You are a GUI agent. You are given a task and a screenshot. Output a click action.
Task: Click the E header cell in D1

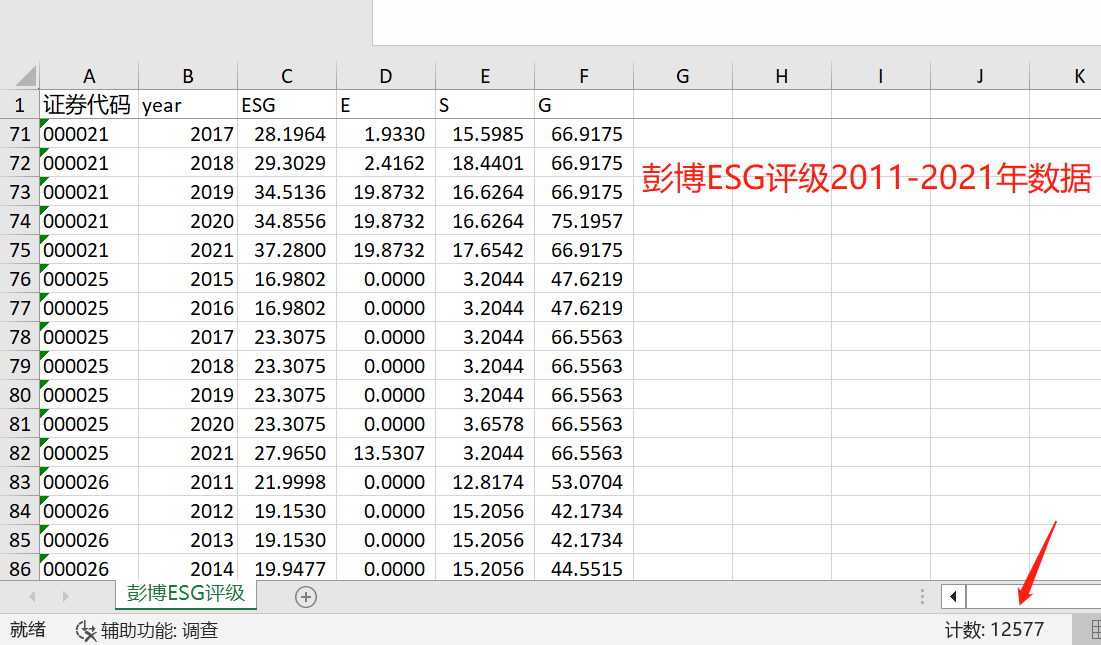pyautogui.click(x=386, y=105)
